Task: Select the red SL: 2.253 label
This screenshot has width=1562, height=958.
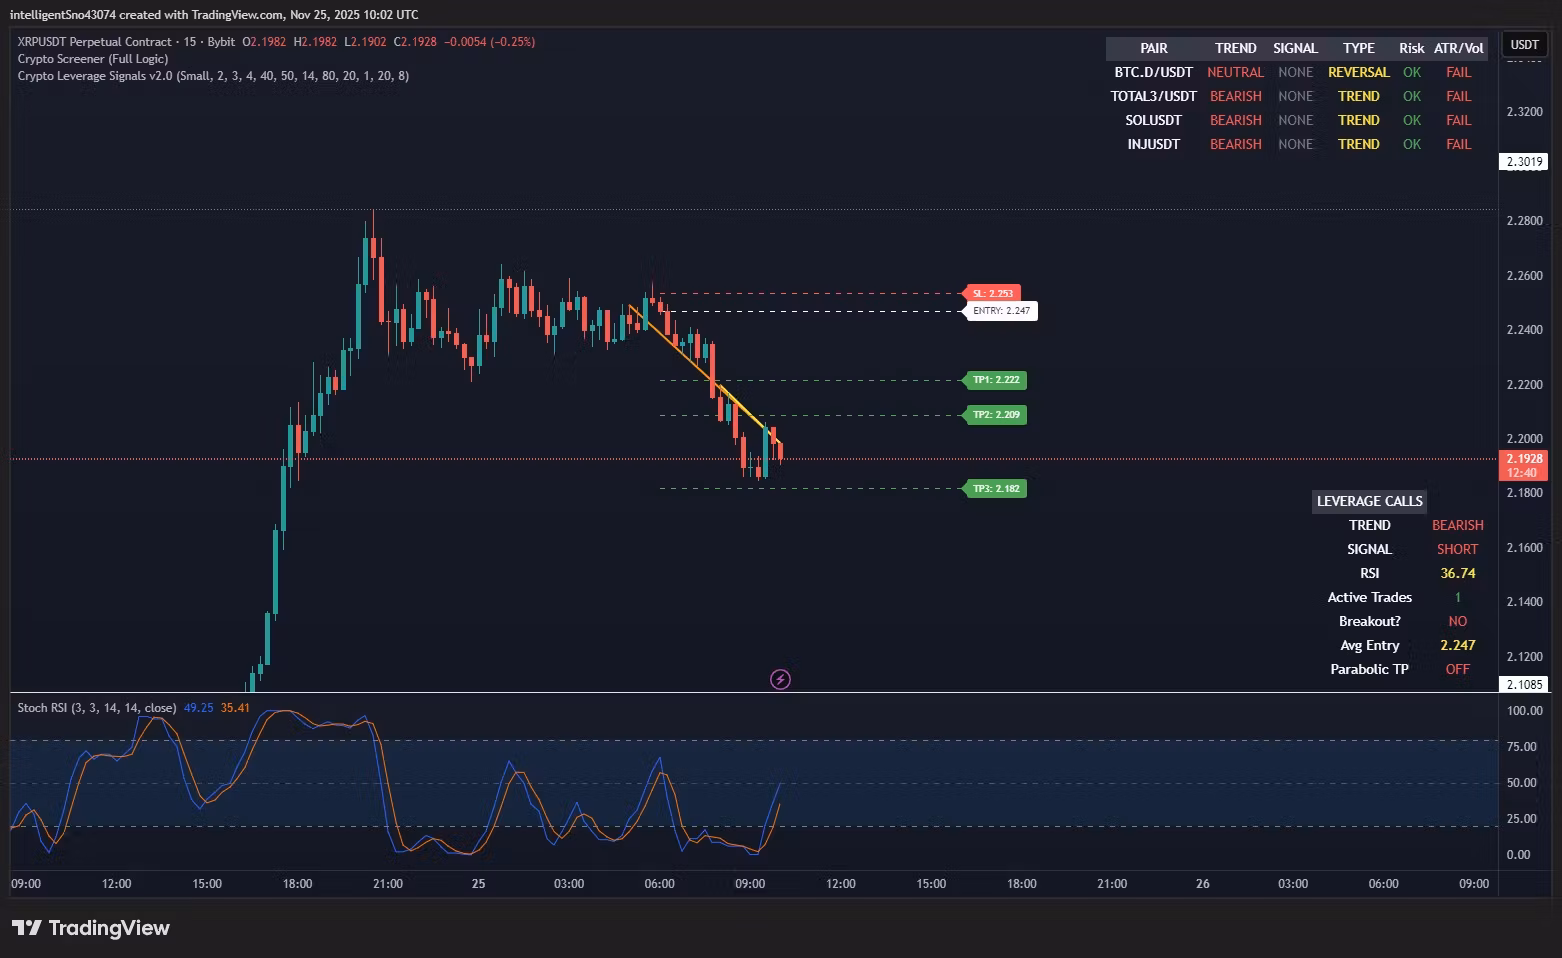Action: (992, 294)
